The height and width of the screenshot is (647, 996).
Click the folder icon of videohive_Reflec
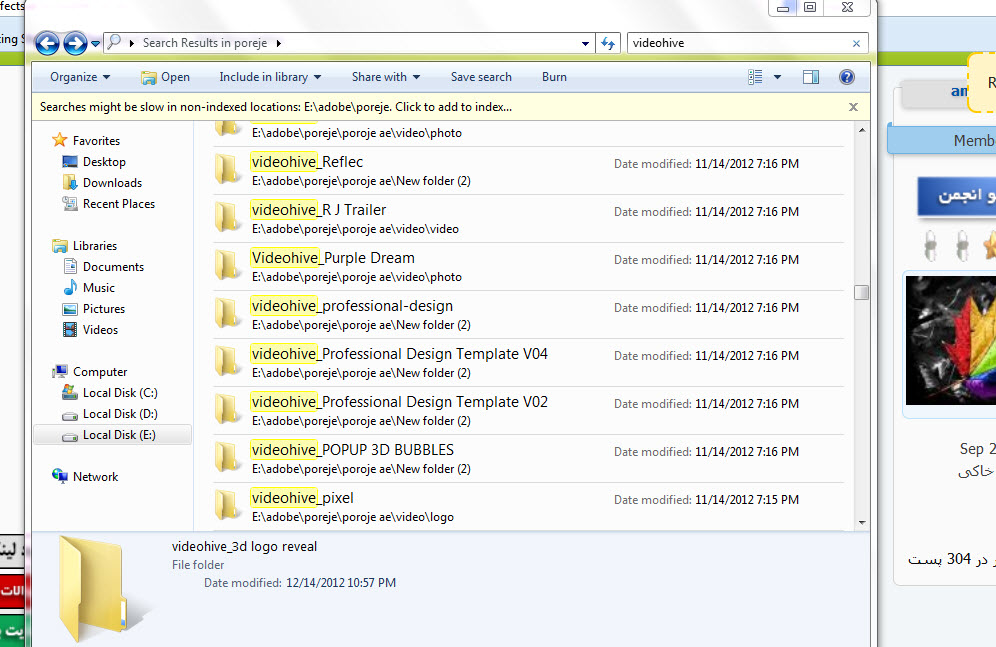pyautogui.click(x=227, y=169)
